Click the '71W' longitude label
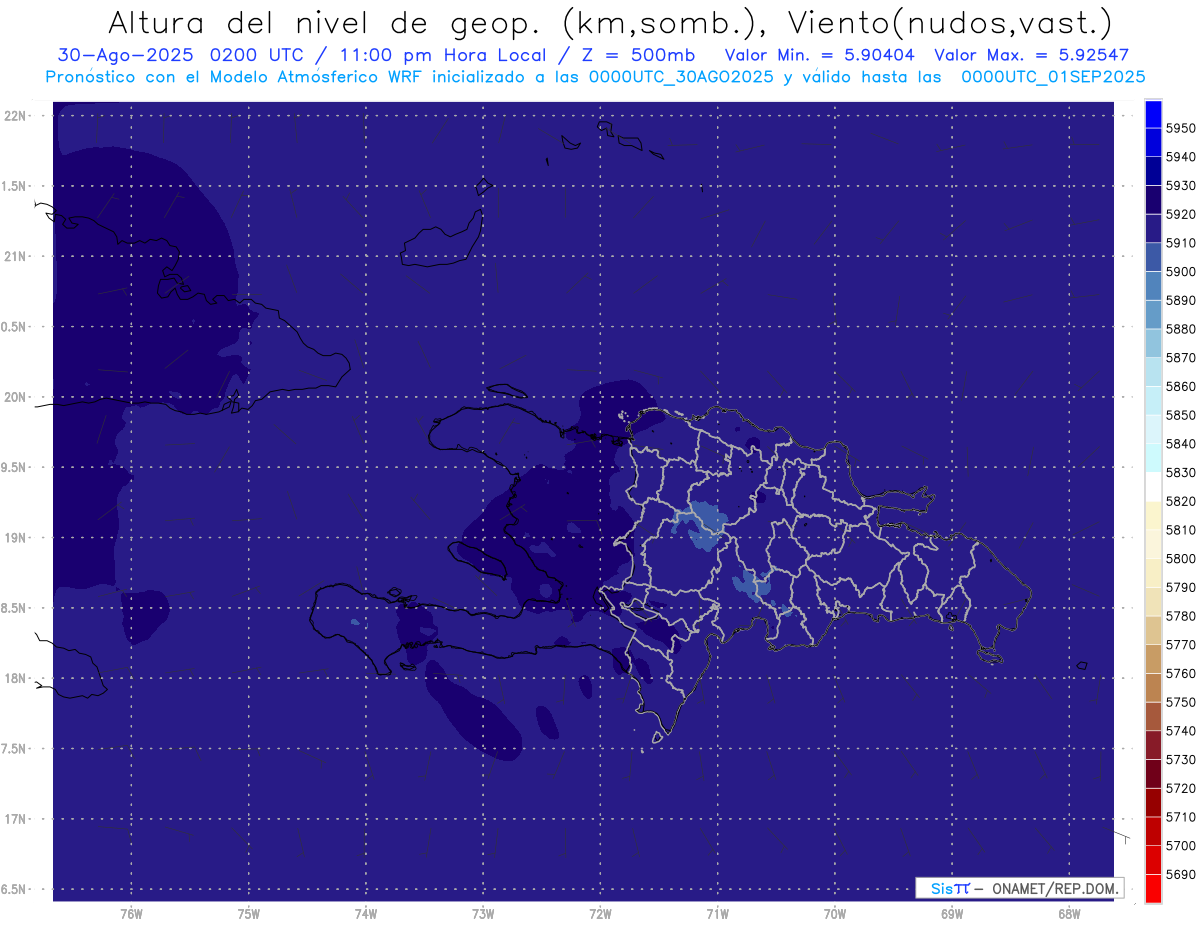Image resolution: width=1200 pixels, height=927 pixels. (717, 914)
